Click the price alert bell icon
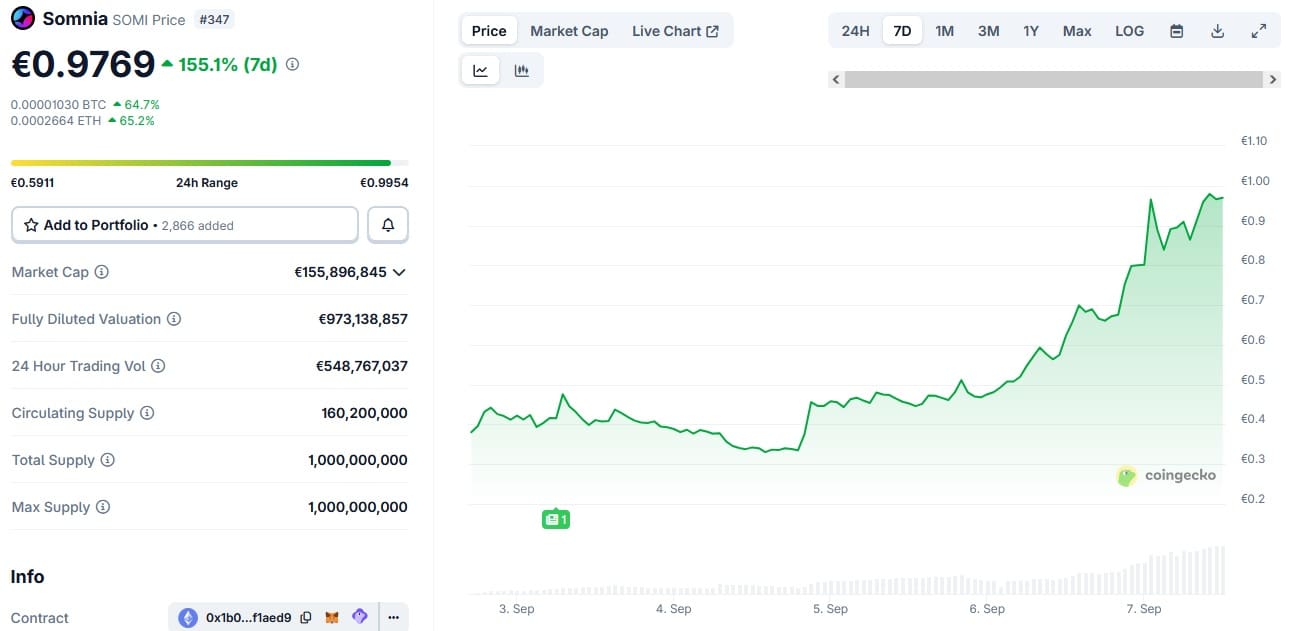This screenshot has width=1299, height=631. point(388,225)
